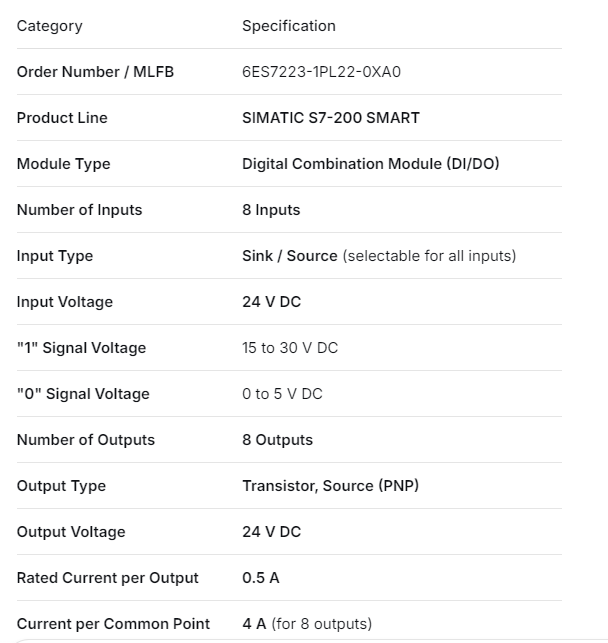Click the "0 to 5 V DC" value

pyautogui.click(x=282, y=394)
